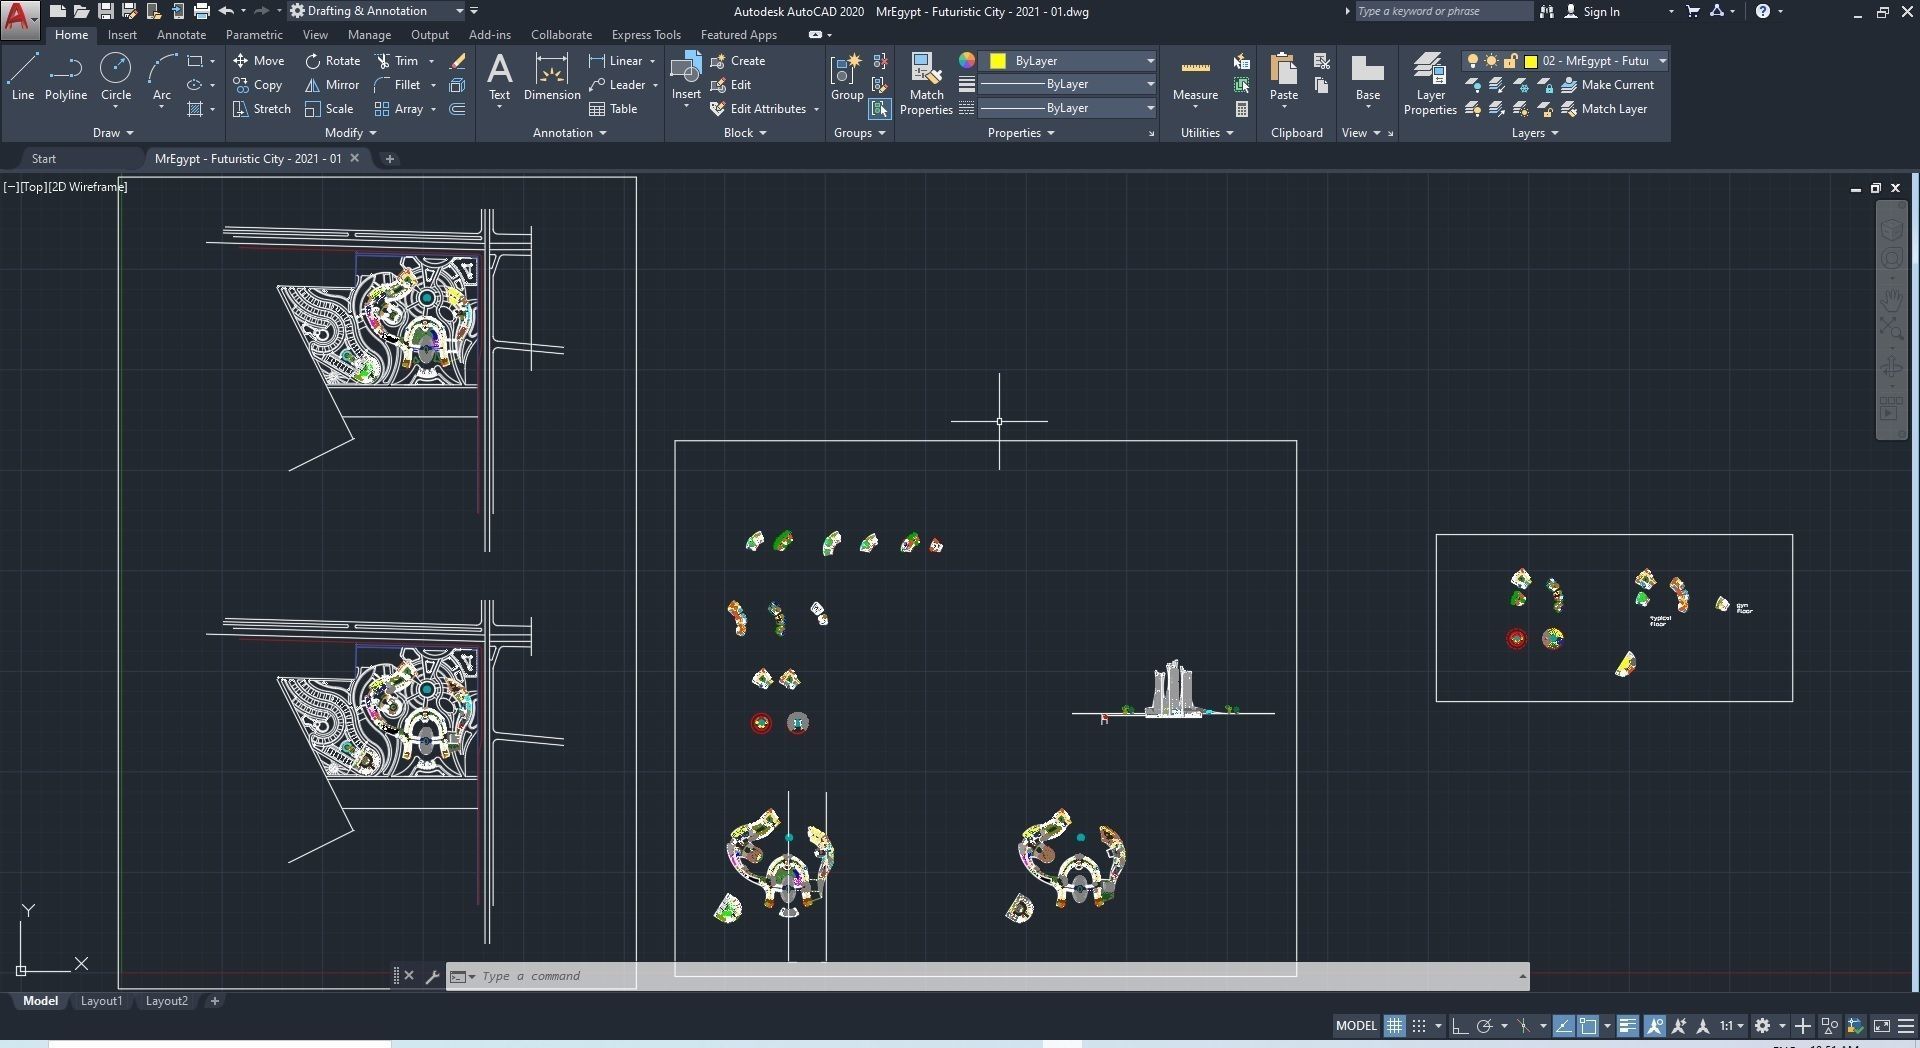The image size is (1920, 1048).
Task: Click Edit Attributes button
Action: pyautogui.click(x=758, y=109)
